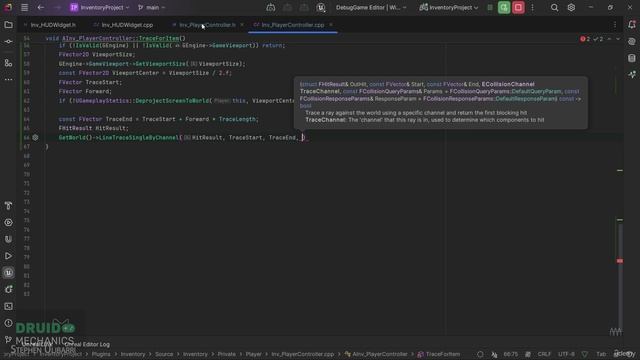The width and height of the screenshot is (640, 360).
Task: Click the CRLF line separator setting
Action: [544, 354]
